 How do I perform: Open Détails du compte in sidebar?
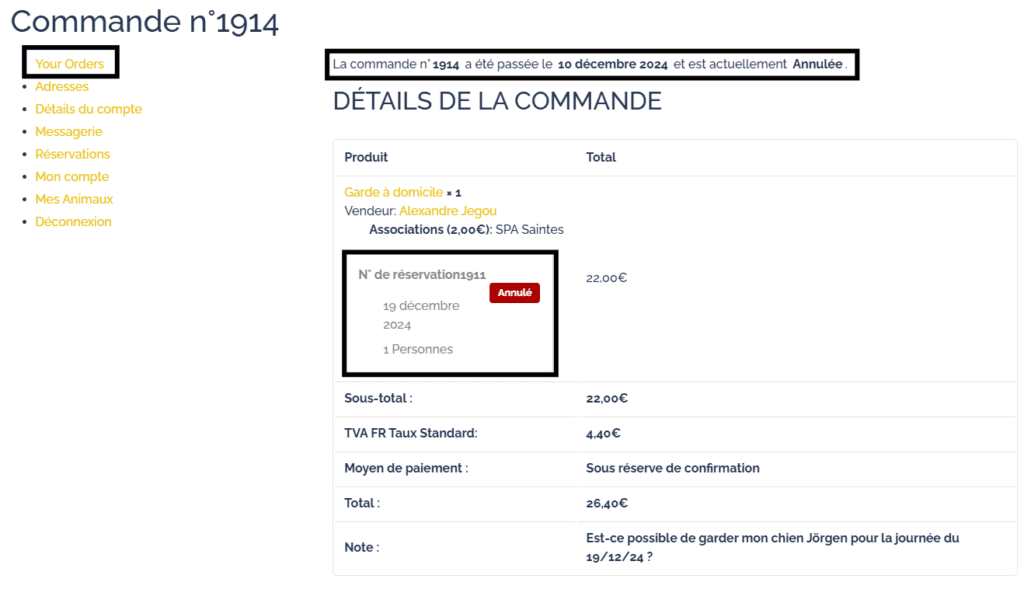pyautogui.click(x=88, y=109)
